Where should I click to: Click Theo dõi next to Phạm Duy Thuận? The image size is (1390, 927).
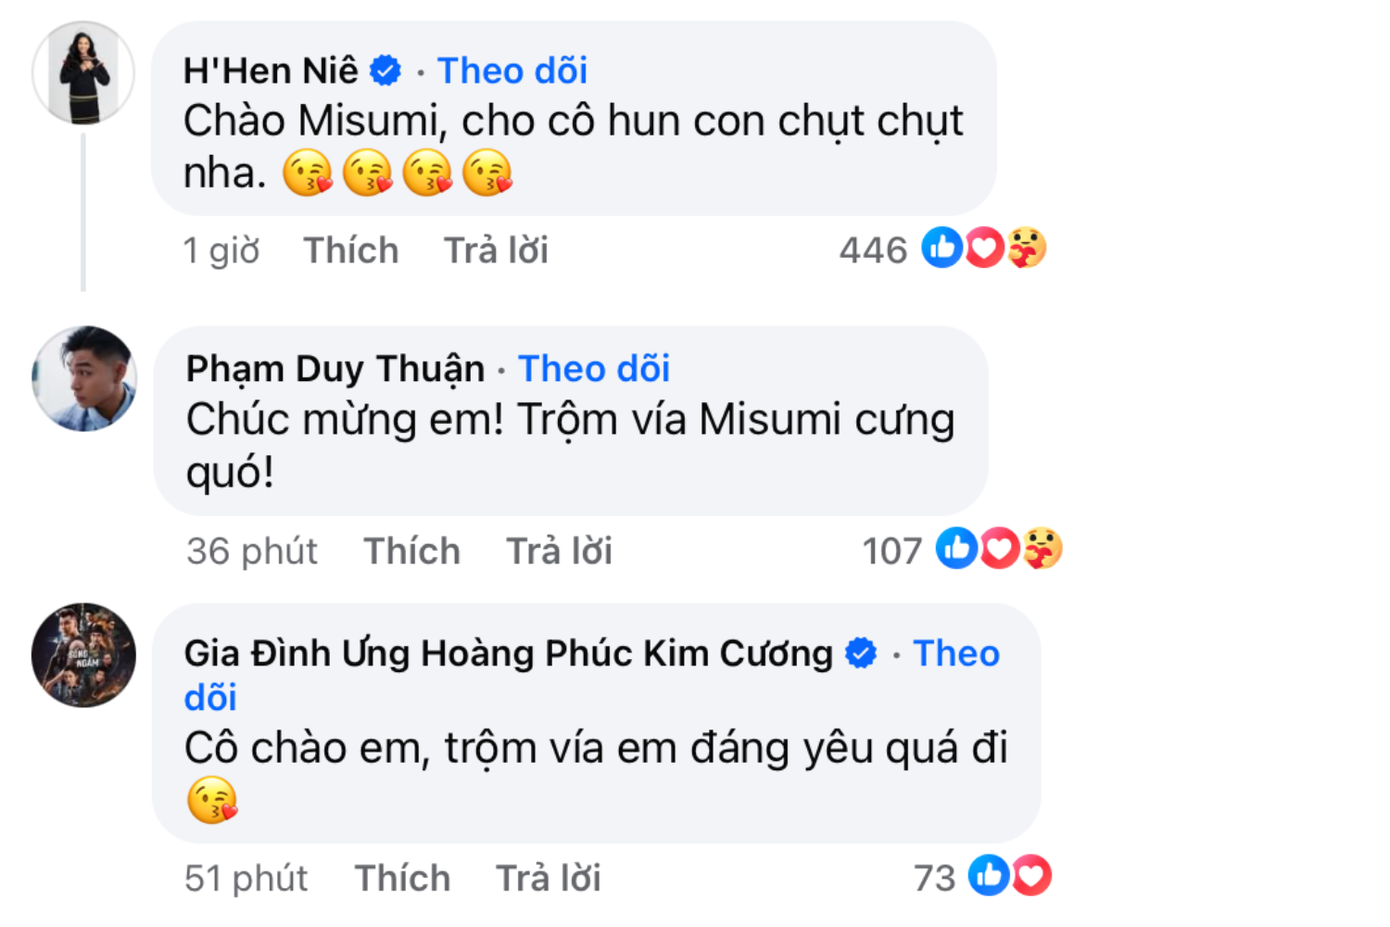pyautogui.click(x=592, y=368)
